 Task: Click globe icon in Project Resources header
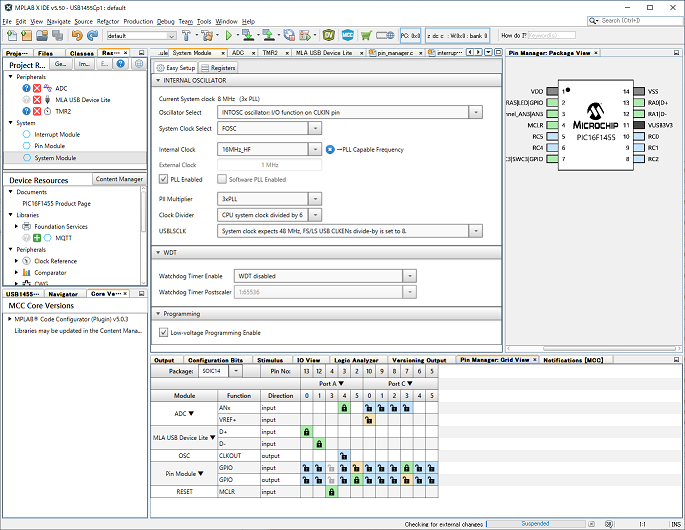click(138, 64)
